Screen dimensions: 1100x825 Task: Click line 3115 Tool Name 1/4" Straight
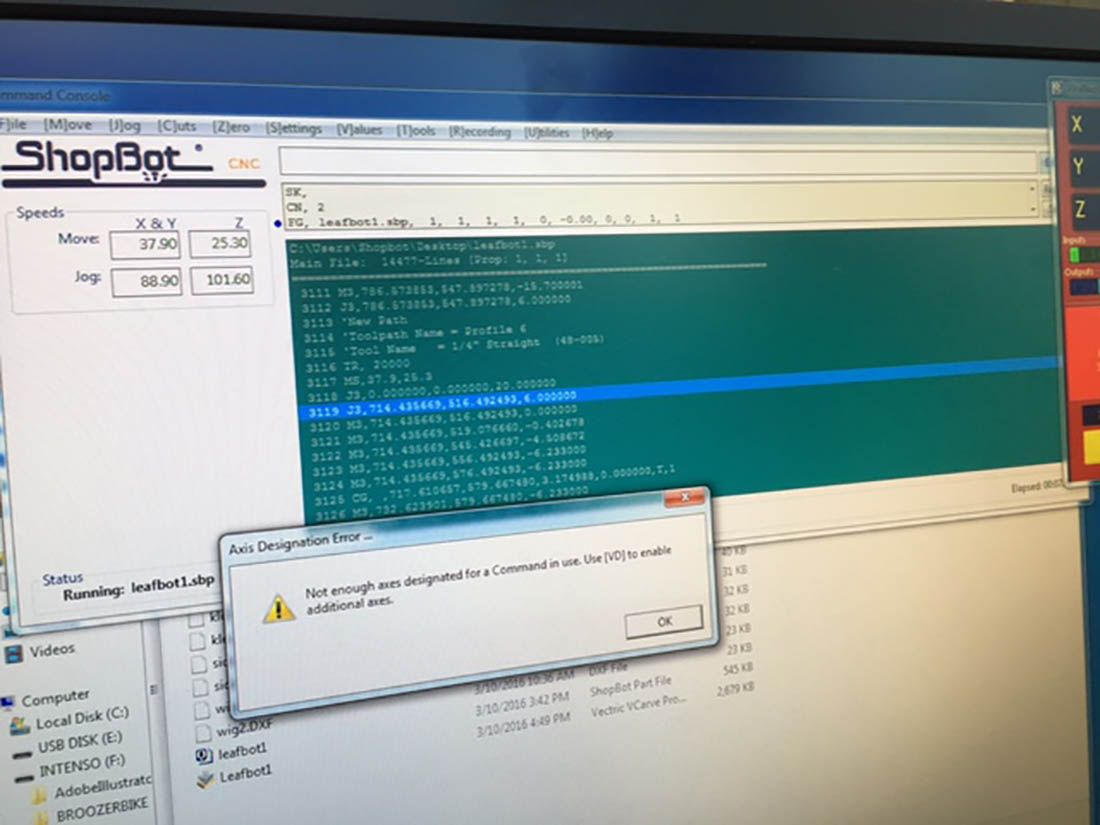tap(453, 347)
